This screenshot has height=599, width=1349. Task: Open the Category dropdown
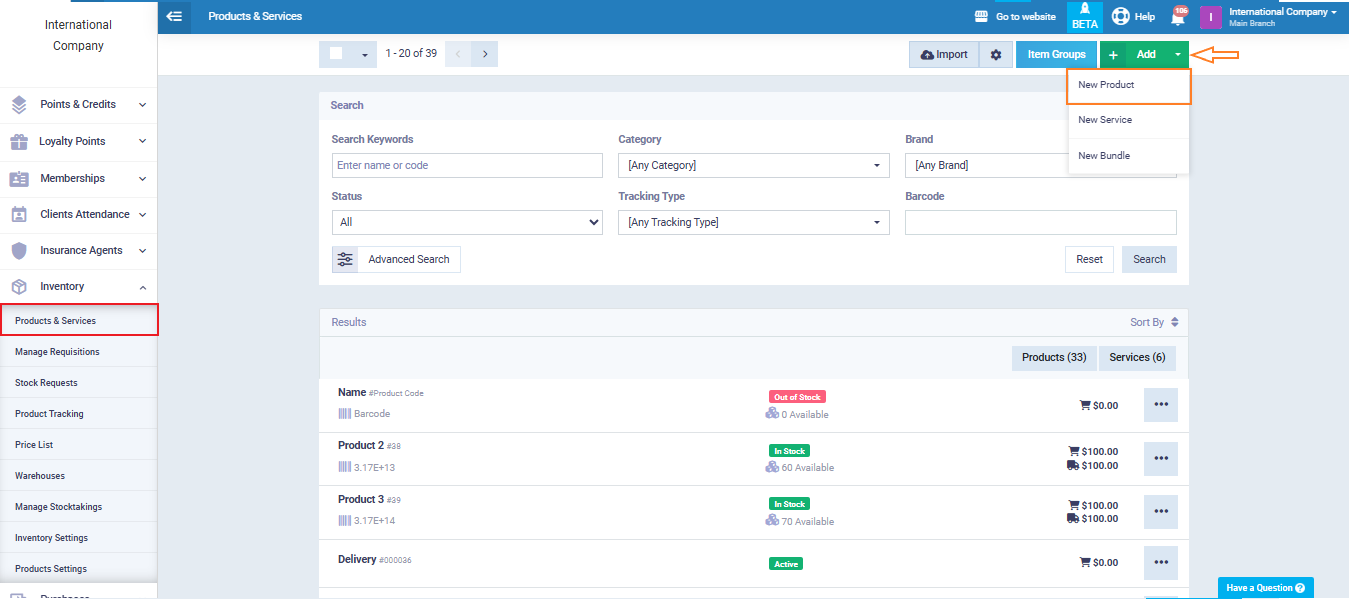coord(753,165)
